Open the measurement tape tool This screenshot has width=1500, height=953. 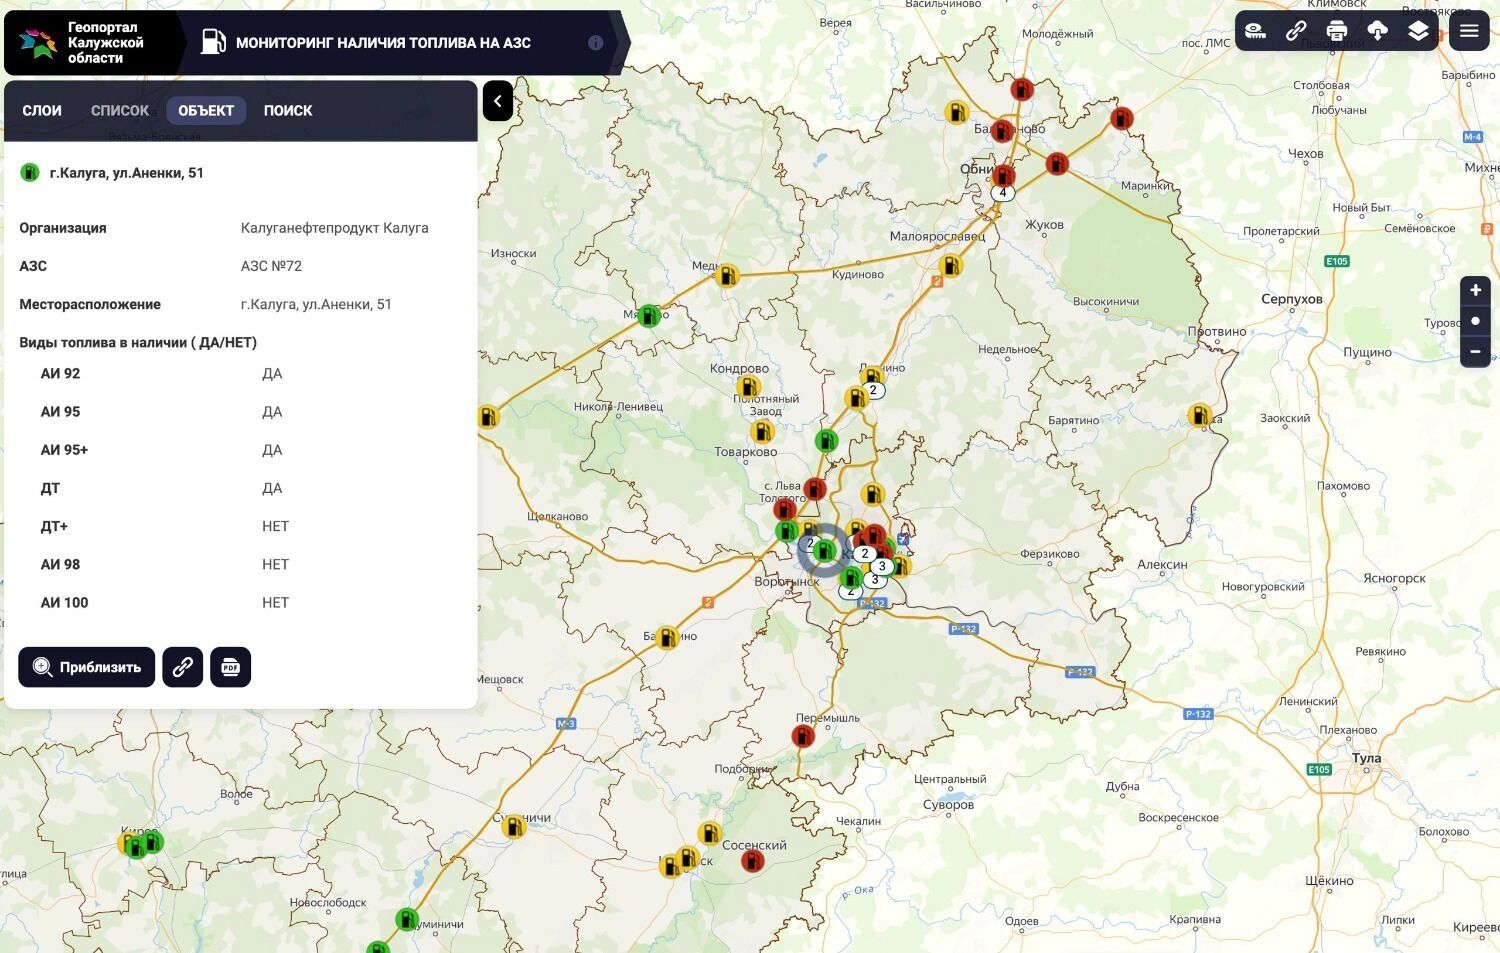(x=1255, y=31)
